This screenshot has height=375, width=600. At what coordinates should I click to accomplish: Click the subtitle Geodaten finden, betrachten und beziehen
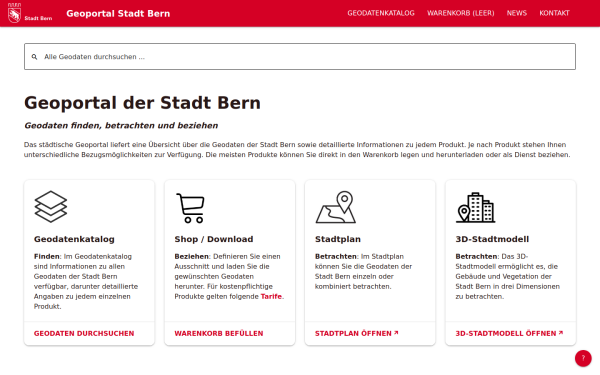[x=121, y=126]
